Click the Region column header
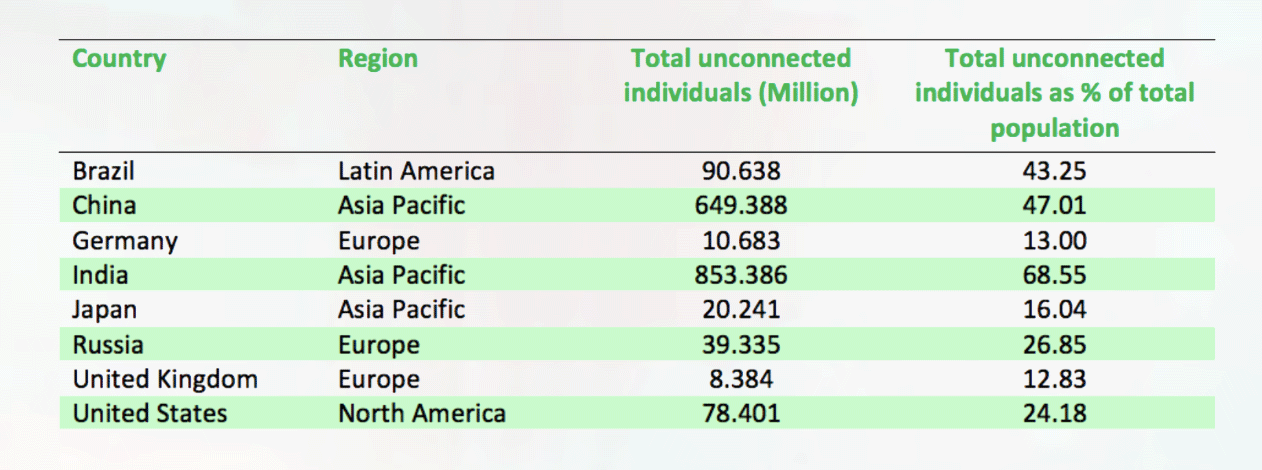 [x=377, y=58]
